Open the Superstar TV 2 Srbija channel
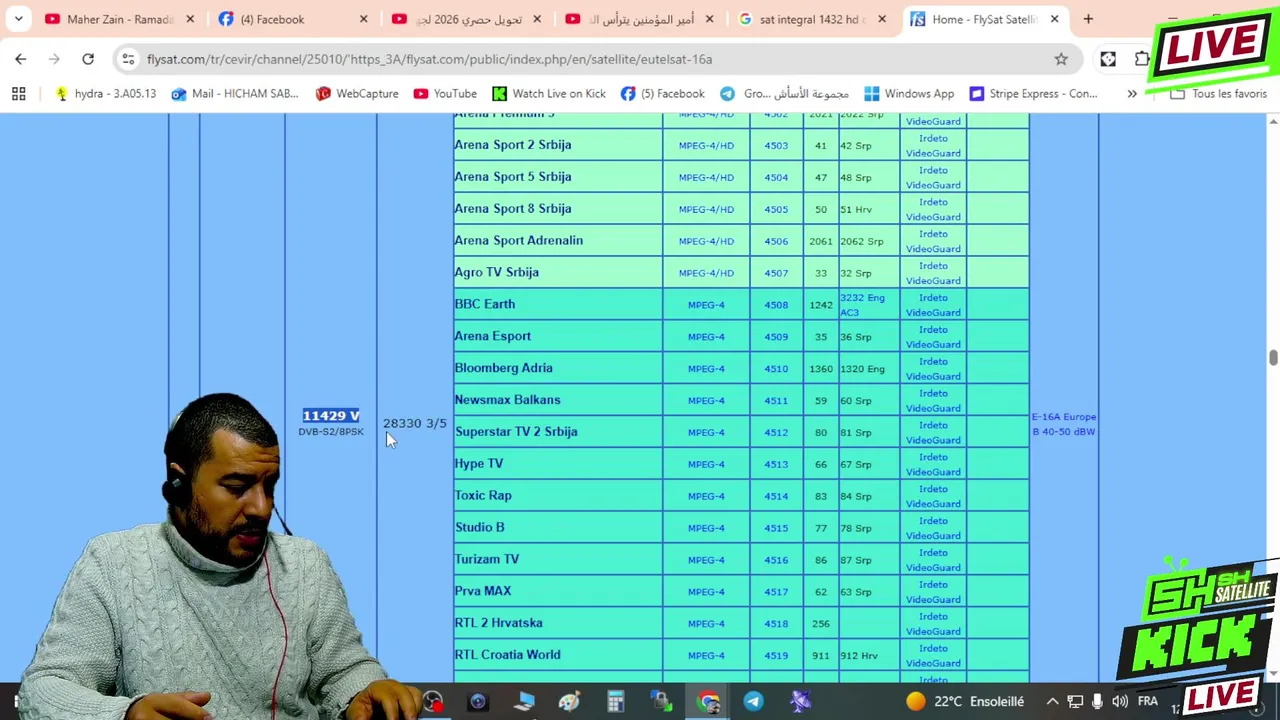 point(516,432)
